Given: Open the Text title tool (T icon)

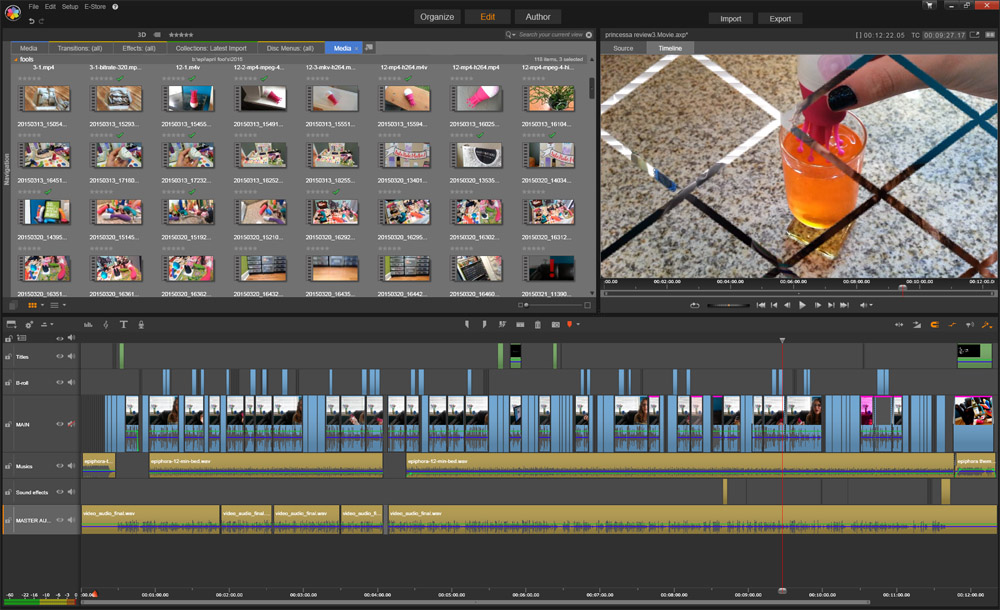Looking at the screenshot, I should (x=124, y=325).
